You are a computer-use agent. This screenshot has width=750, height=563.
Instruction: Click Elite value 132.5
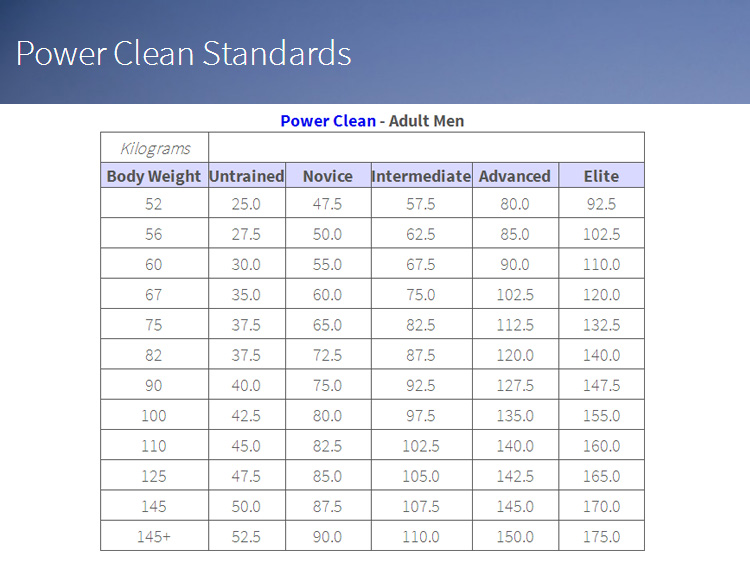tap(601, 325)
